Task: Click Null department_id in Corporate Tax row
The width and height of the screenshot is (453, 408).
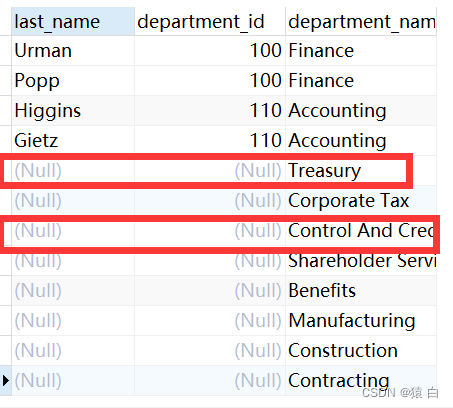Action: pyautogui.click(x=210, y=201)
